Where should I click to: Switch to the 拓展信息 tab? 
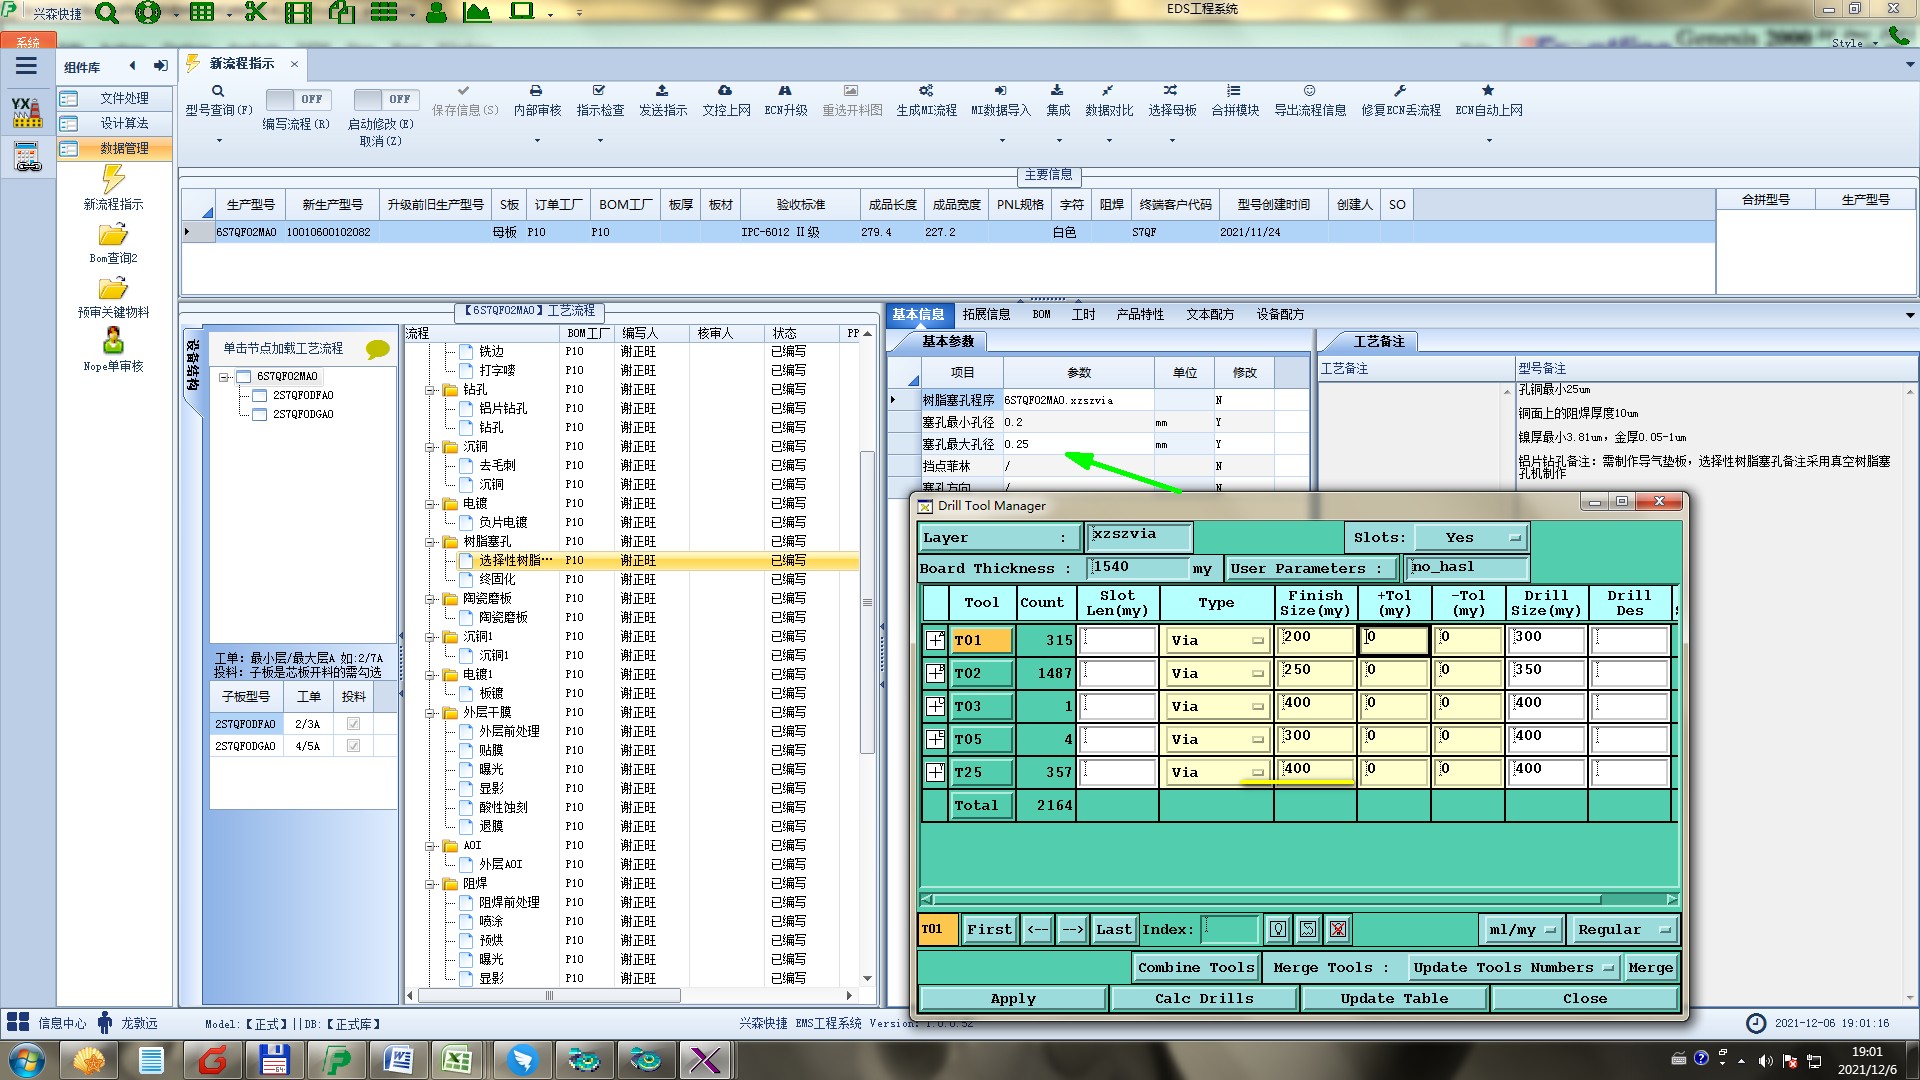pos(985,314)
